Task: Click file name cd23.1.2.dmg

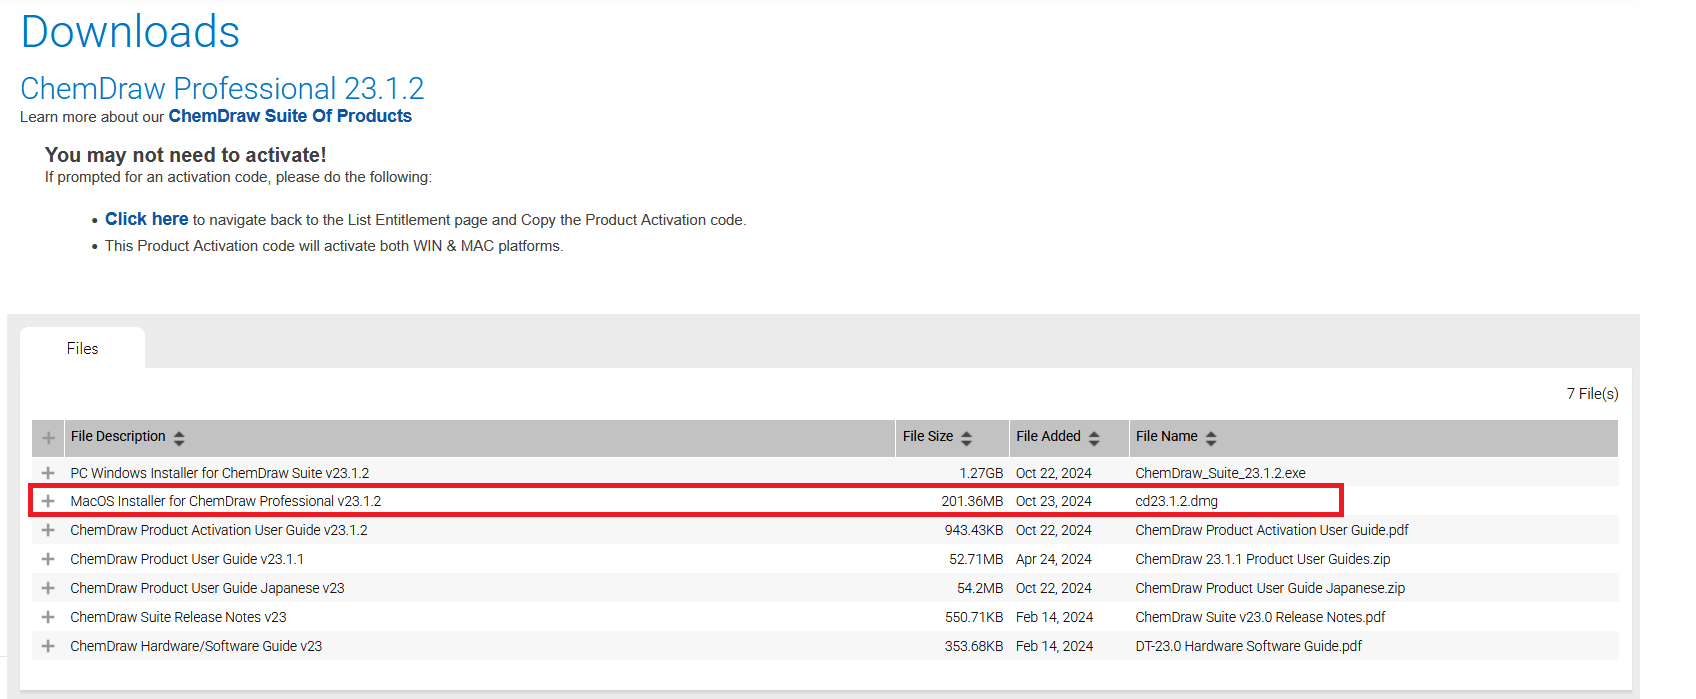Action: (x=1176, y=501)
